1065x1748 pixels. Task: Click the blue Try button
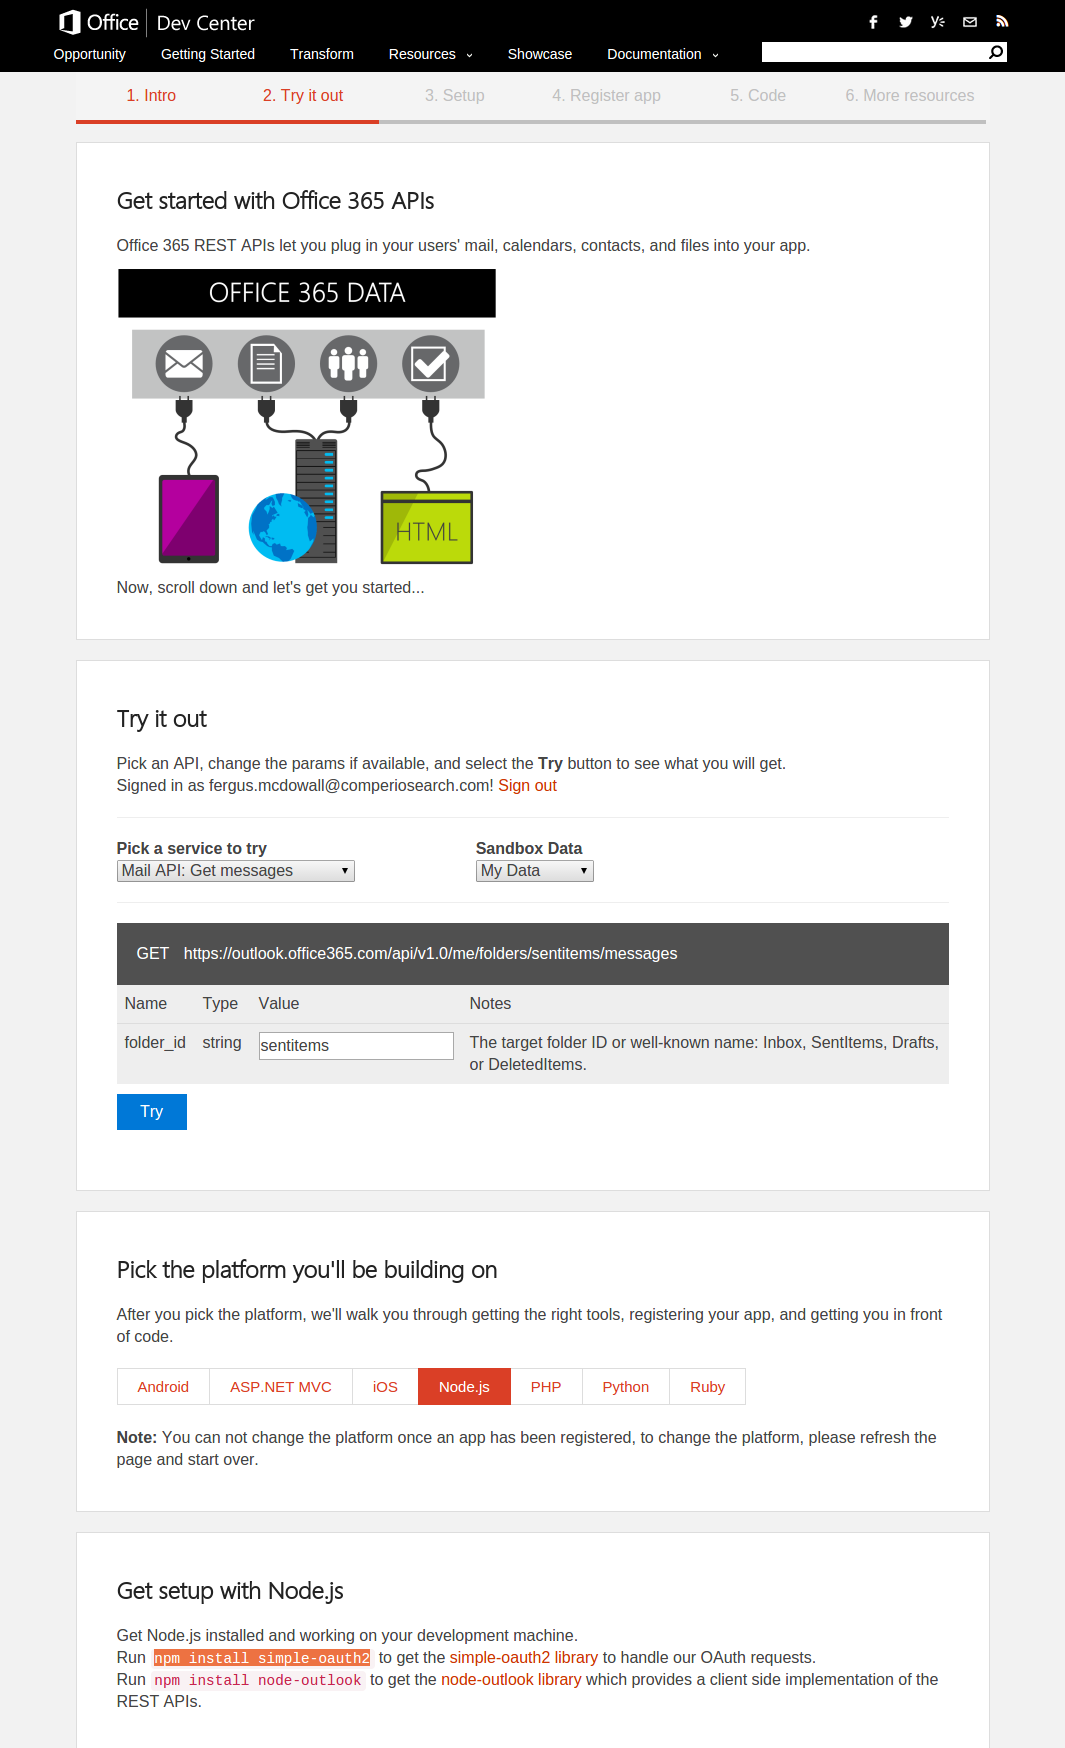[x=151, y=1111]
